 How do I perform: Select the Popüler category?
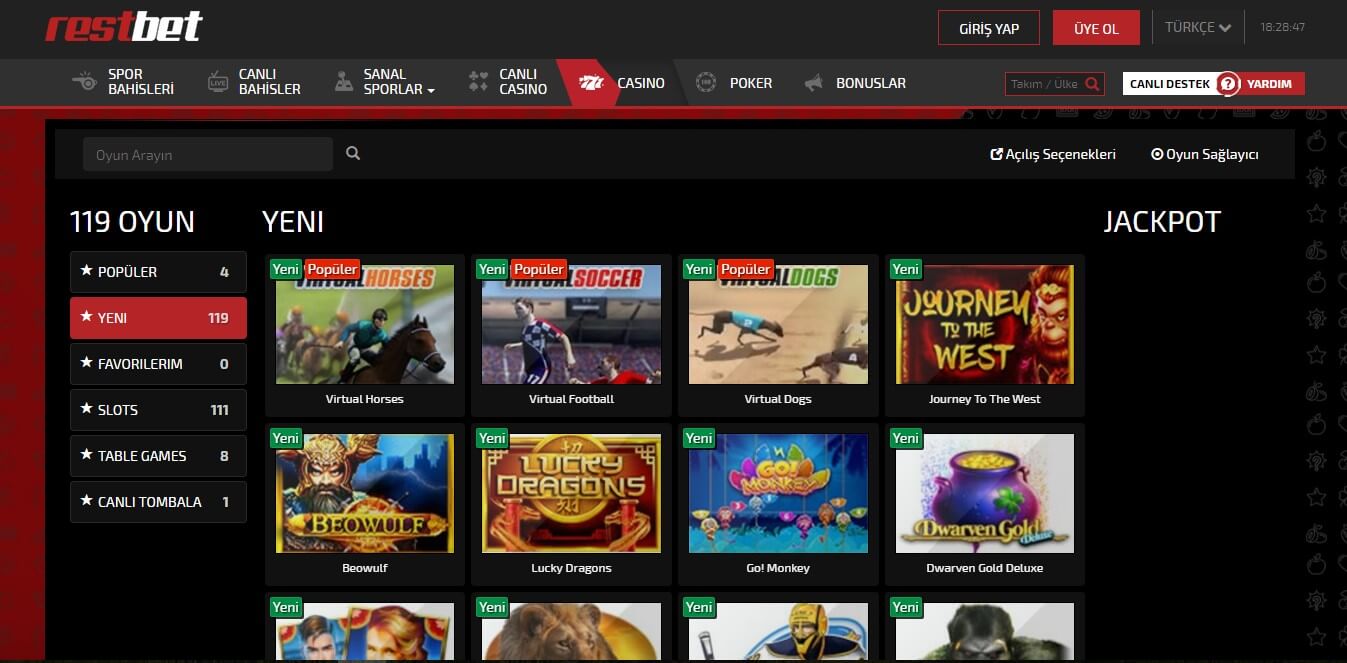click(x=158, y=272)
